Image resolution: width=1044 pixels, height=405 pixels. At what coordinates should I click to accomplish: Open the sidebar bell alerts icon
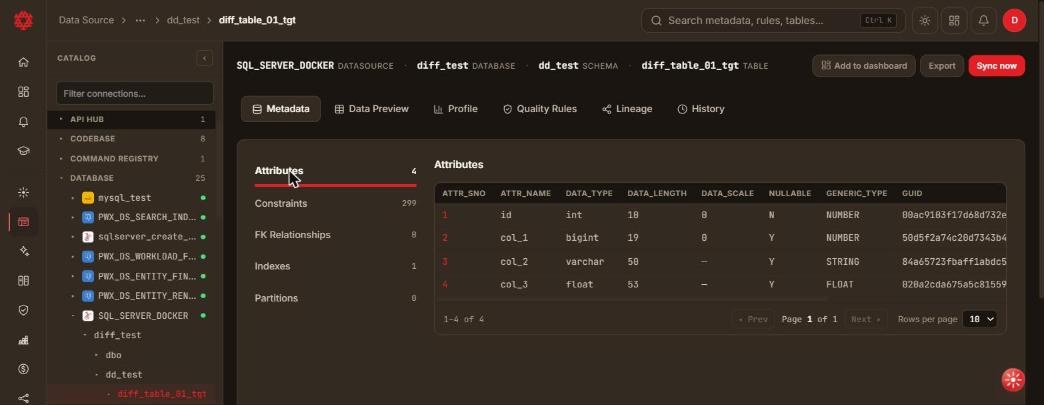pyautogui.click(x=23, y=122)
